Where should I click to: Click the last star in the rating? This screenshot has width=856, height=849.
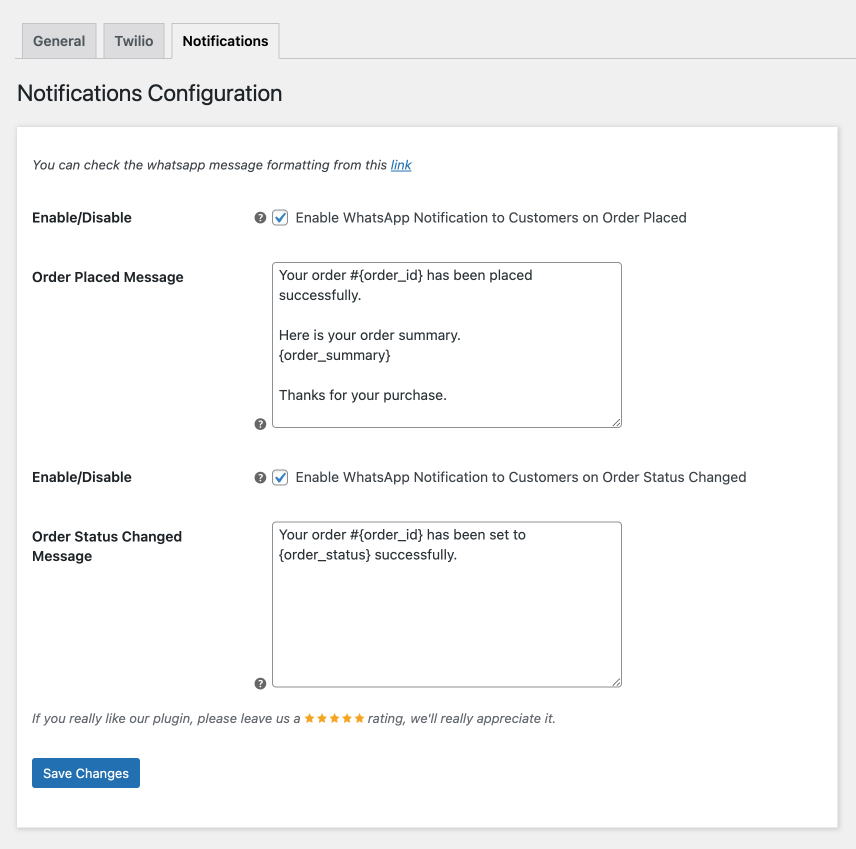coord(359,719)
